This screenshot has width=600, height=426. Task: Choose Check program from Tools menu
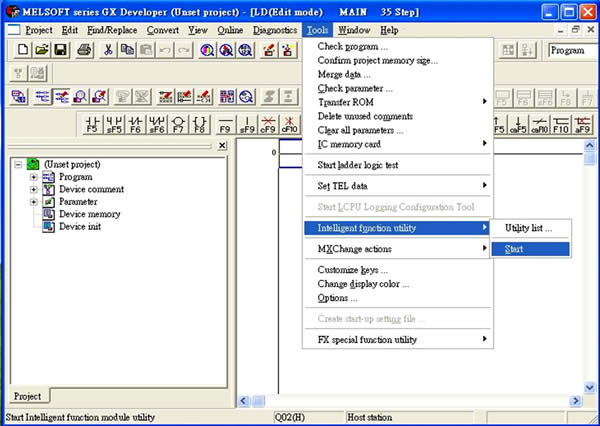(x=352, y=47)
